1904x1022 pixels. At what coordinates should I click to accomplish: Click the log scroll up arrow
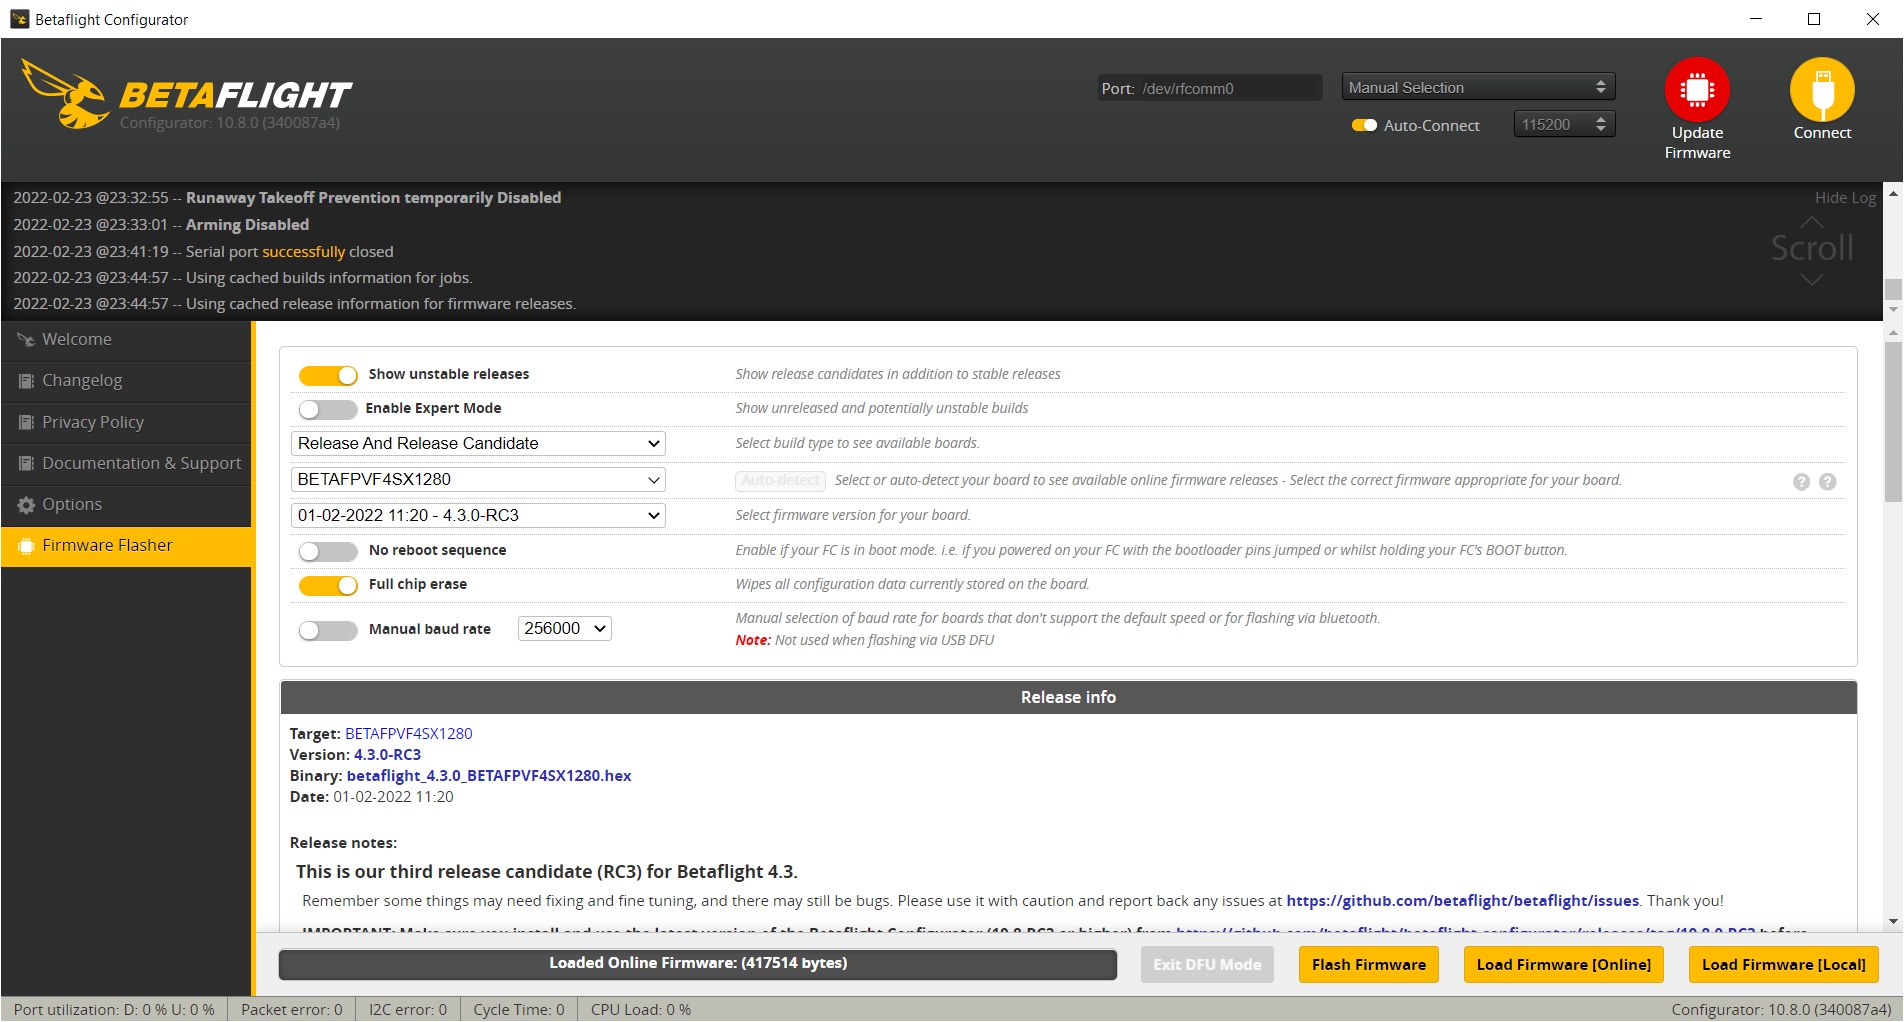pos(1811,222)
